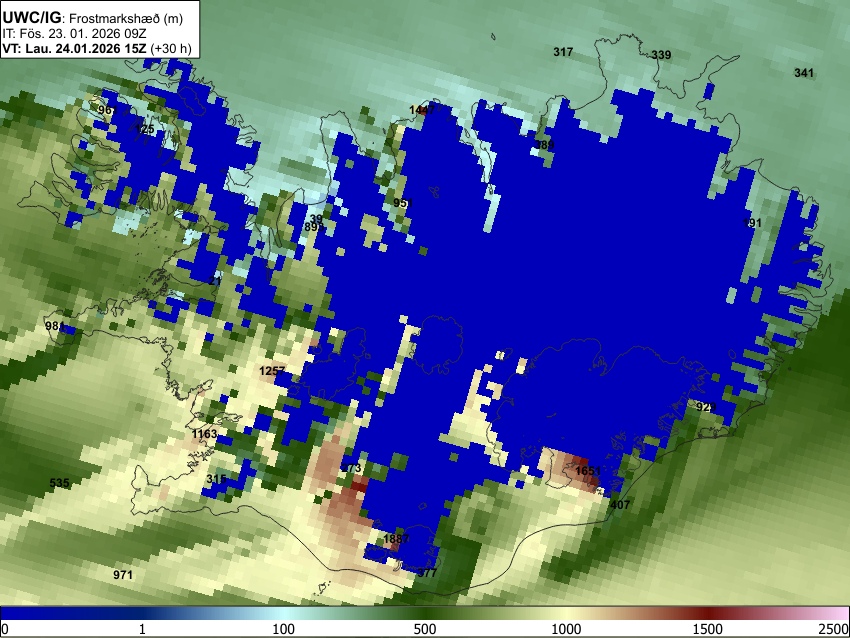Viewport: 850px width, 638px height.
Task: Click the map value 971
Action: pyautogui.click(x=123, y=575)
